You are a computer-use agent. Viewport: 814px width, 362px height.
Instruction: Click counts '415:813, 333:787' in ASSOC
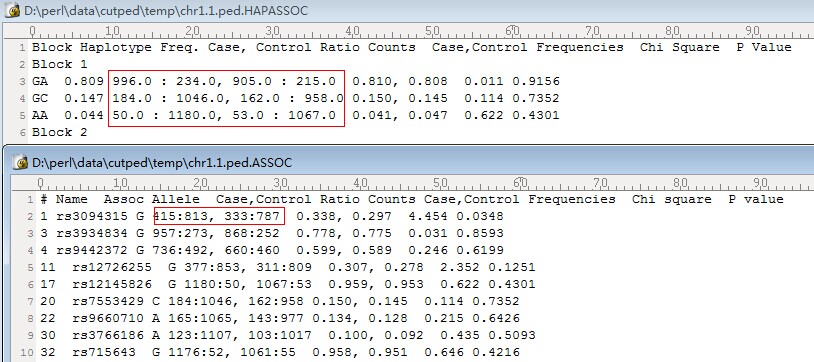click(x=216, y=216)
